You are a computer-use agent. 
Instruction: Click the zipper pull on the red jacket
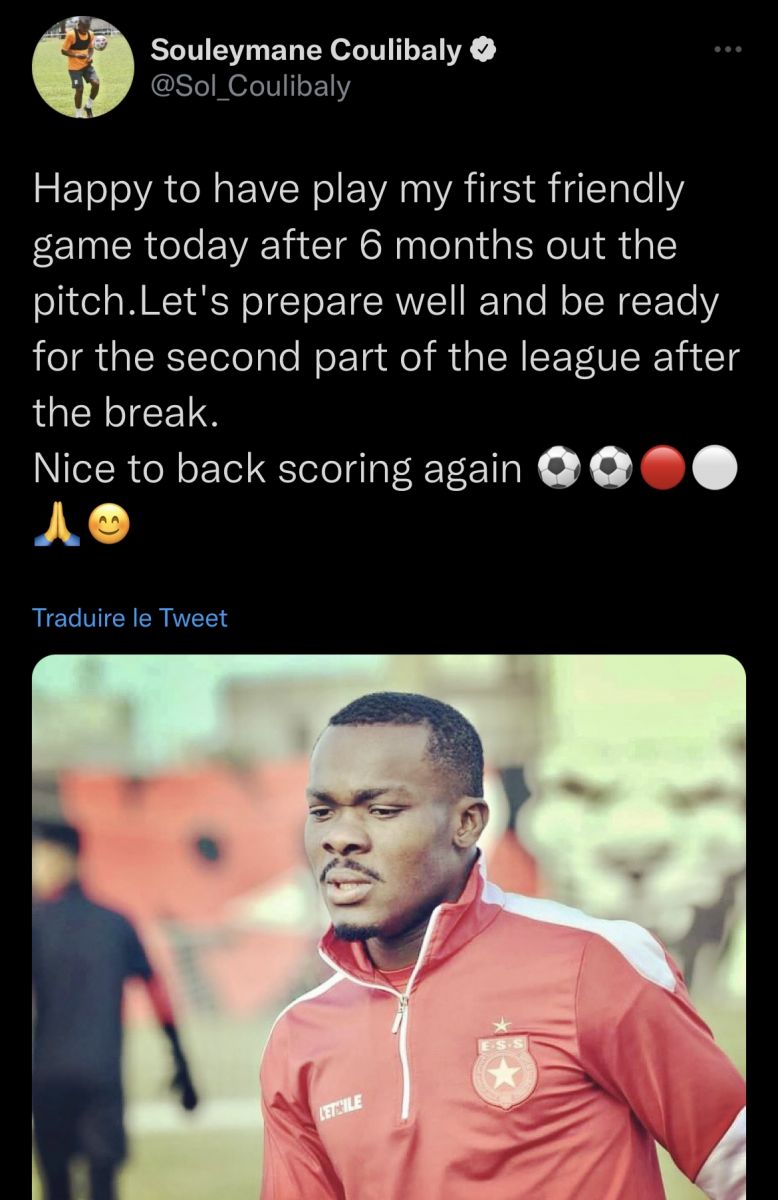[400, 1020]
